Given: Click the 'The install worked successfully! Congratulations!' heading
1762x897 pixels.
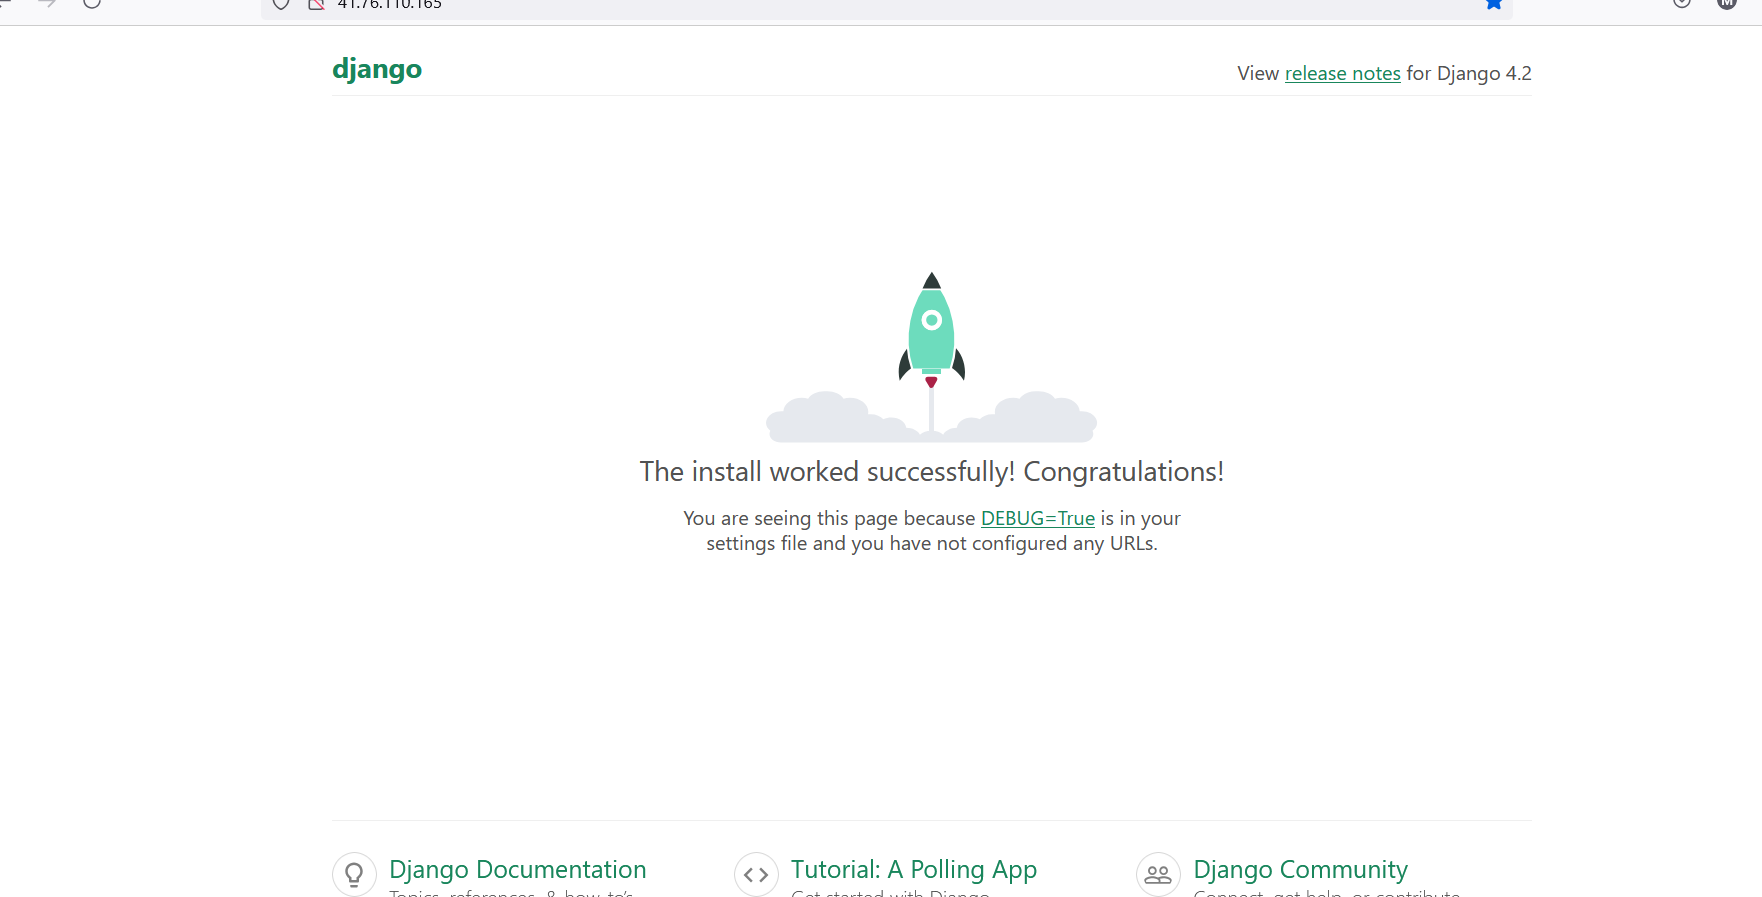Looking at the screenshot, I should point(932,471).
